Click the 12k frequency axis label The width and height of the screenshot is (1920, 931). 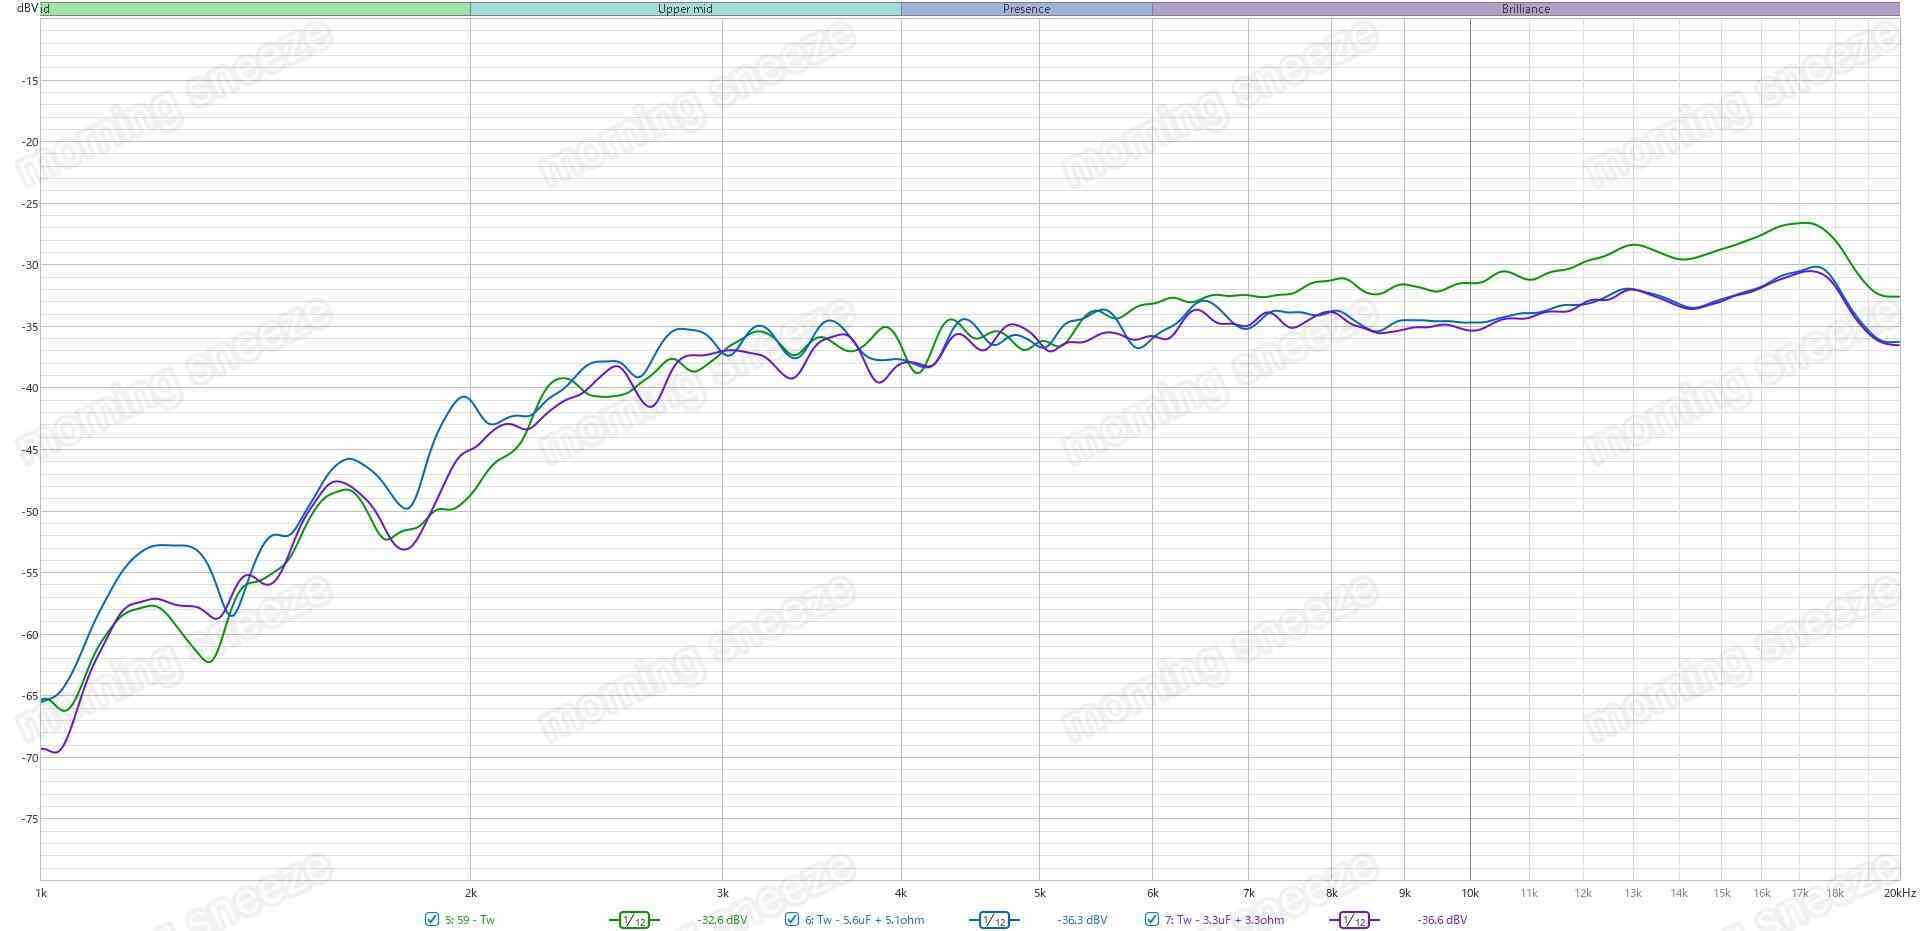coord(1583,893)
